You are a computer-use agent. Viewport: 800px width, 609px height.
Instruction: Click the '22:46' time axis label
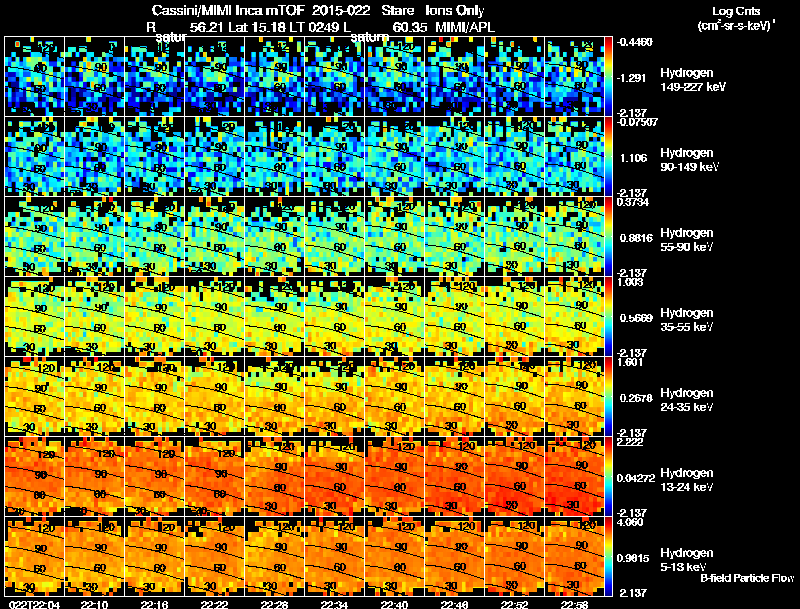pos(455,604)
